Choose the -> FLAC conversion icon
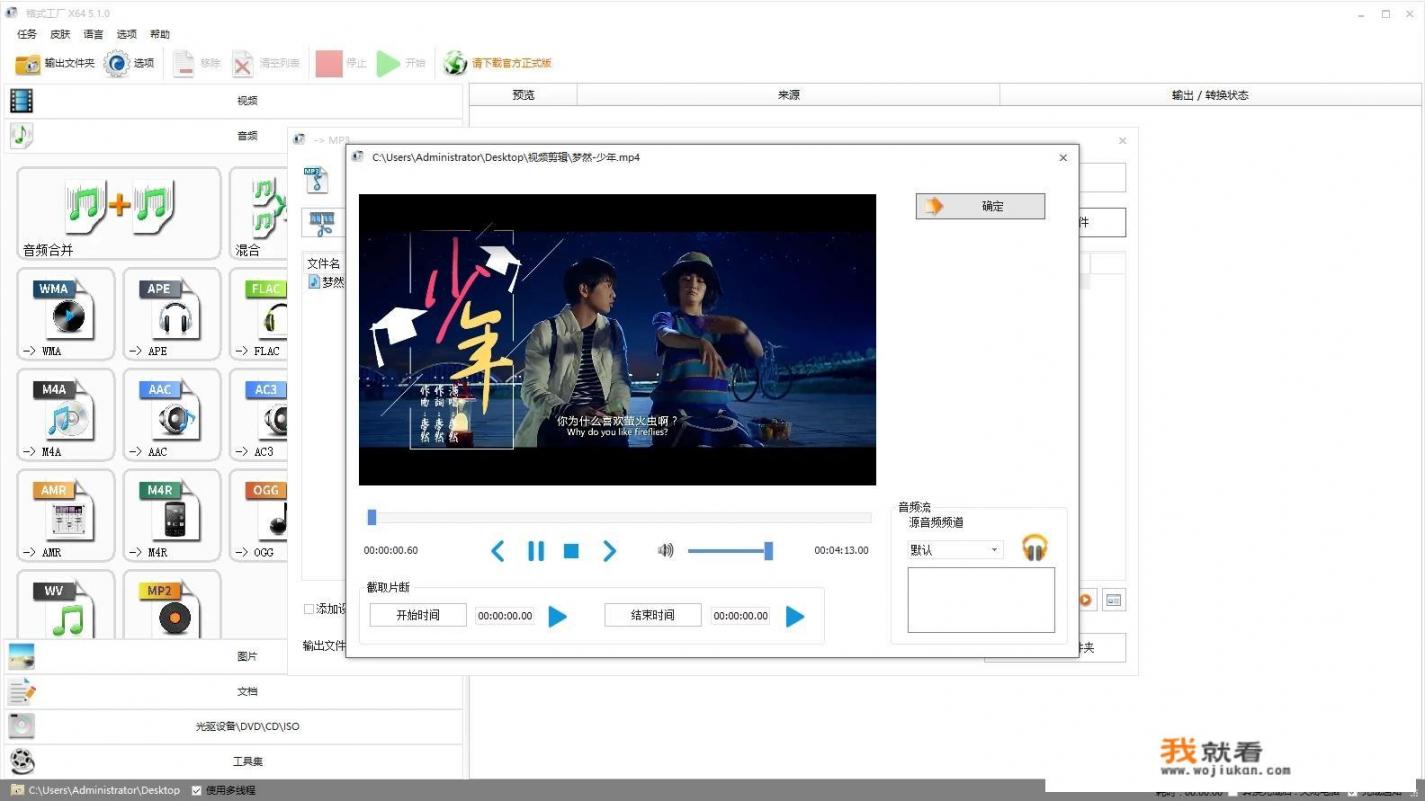Screen dimensions: 1425x801 coord(259,314)
